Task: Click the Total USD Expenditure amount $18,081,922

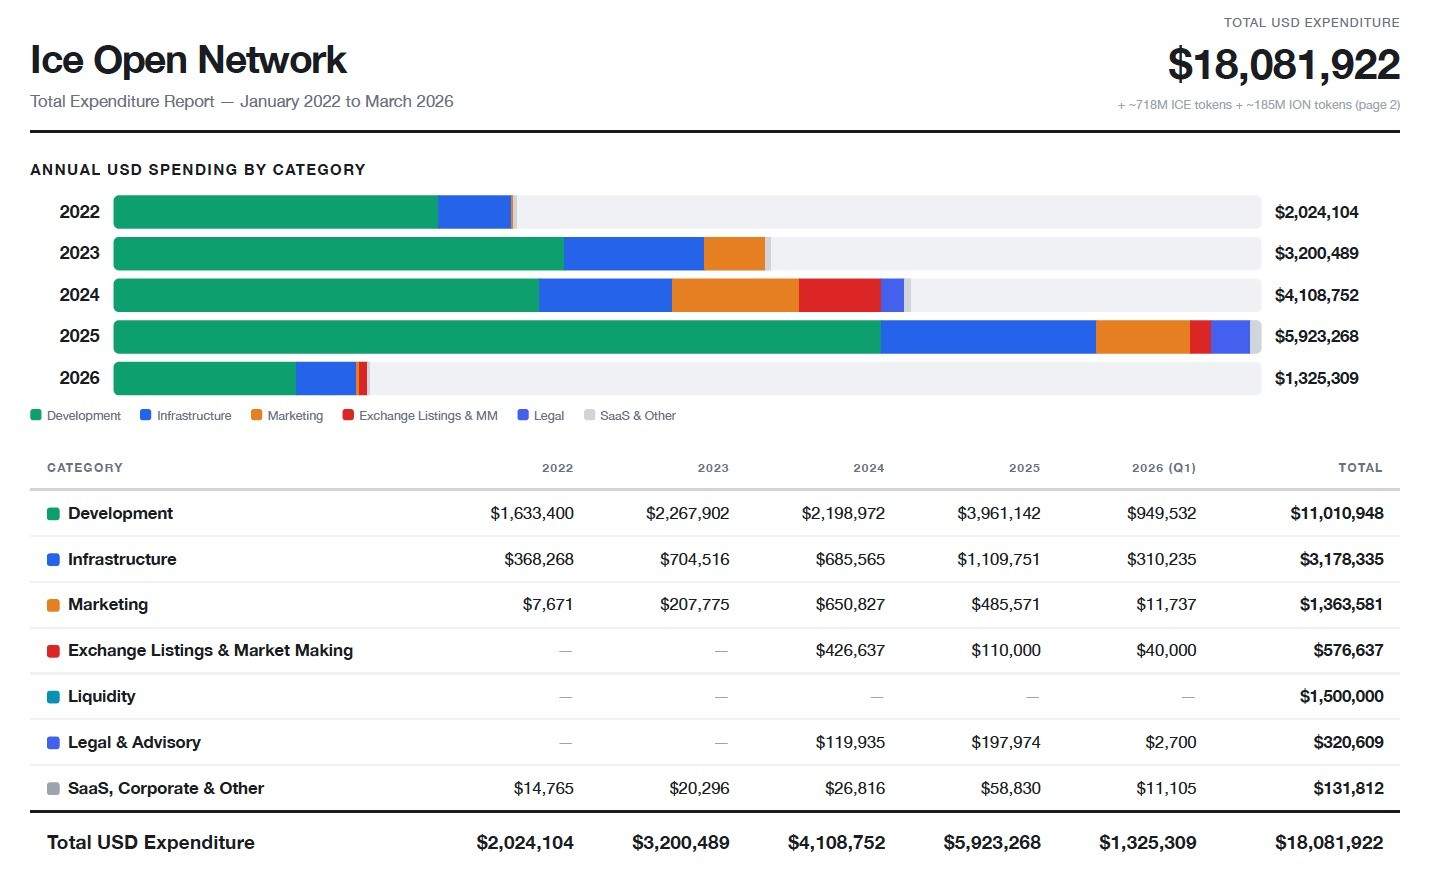Action: pos(1284,64)
